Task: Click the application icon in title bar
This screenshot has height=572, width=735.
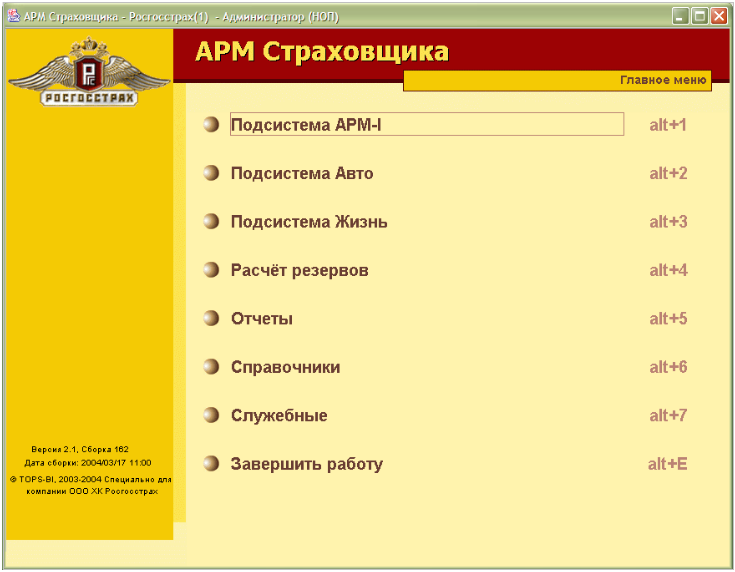Action: coord(14,16)
